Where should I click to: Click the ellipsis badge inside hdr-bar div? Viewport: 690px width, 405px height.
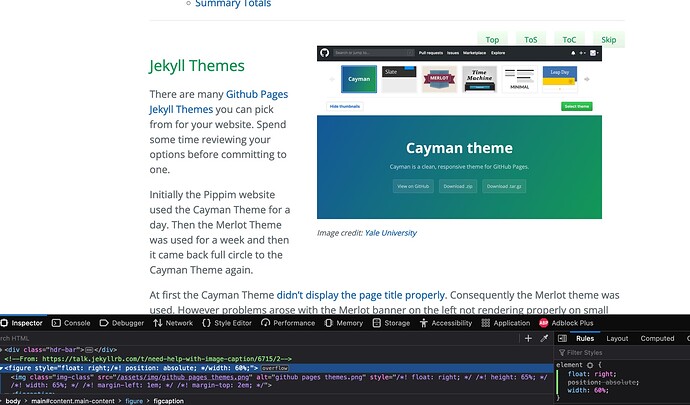[89, 350]
